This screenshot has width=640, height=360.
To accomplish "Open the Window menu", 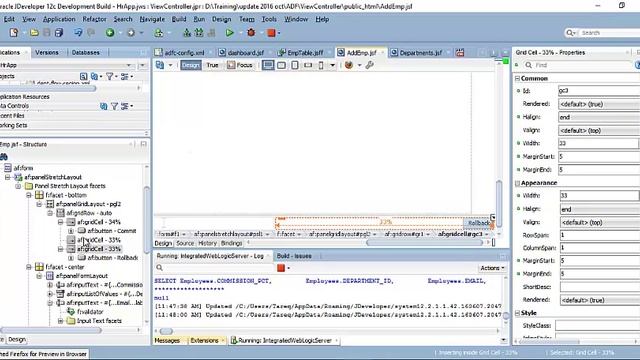I will pos(296,19).
